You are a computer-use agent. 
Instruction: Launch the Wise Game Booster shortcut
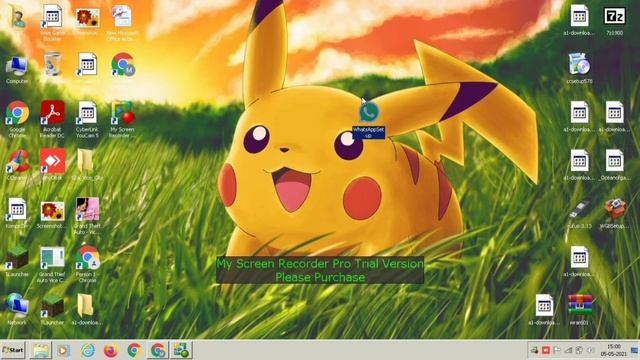52,22
